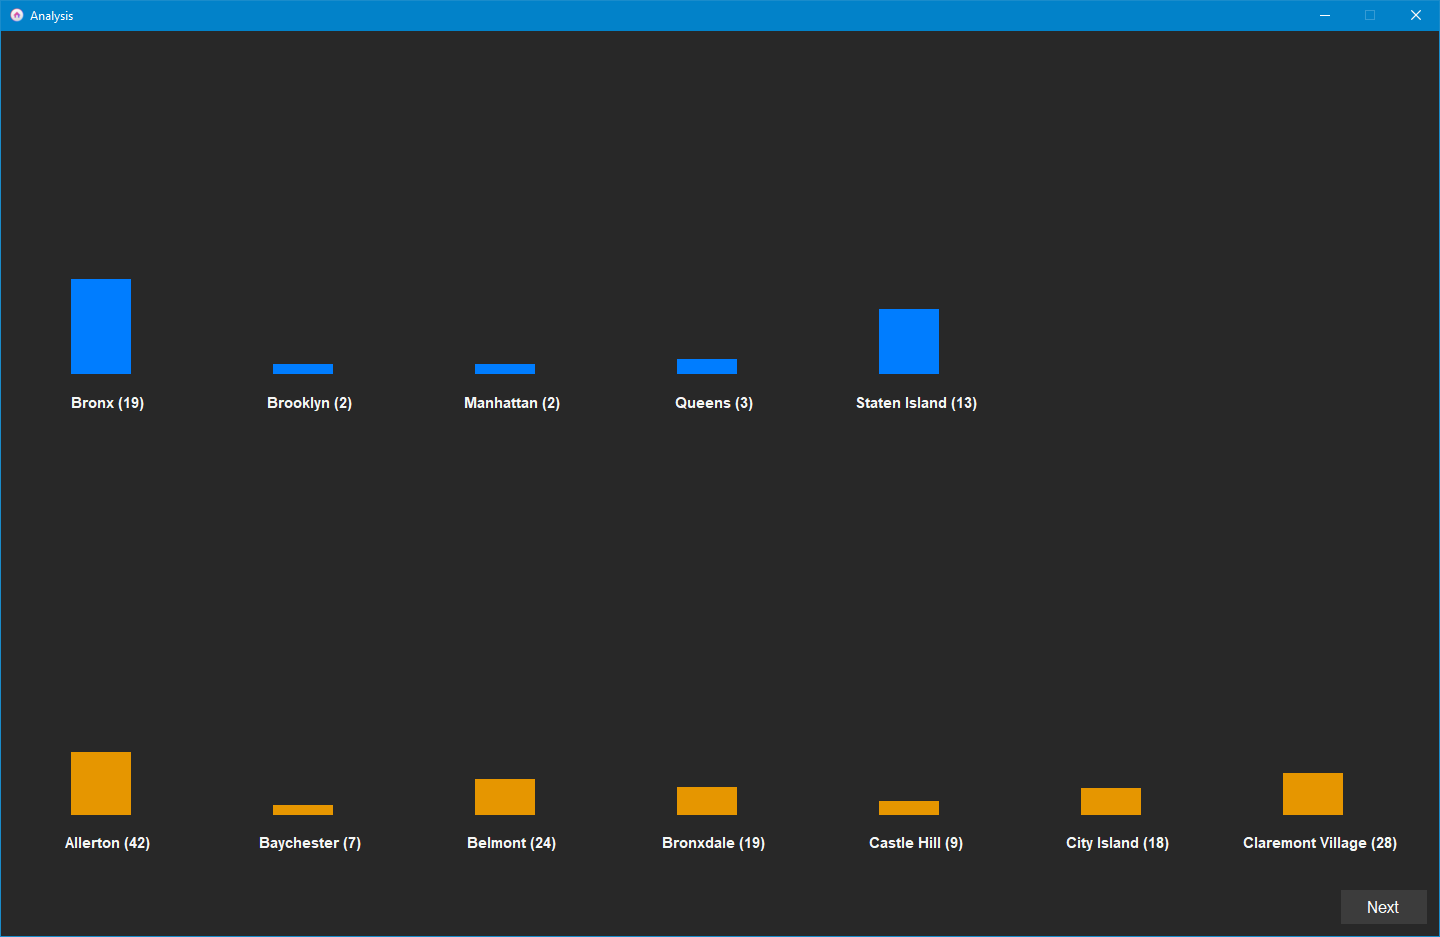Click the Analysis window app icon
Screen dimensions: 1440x937
16,15
